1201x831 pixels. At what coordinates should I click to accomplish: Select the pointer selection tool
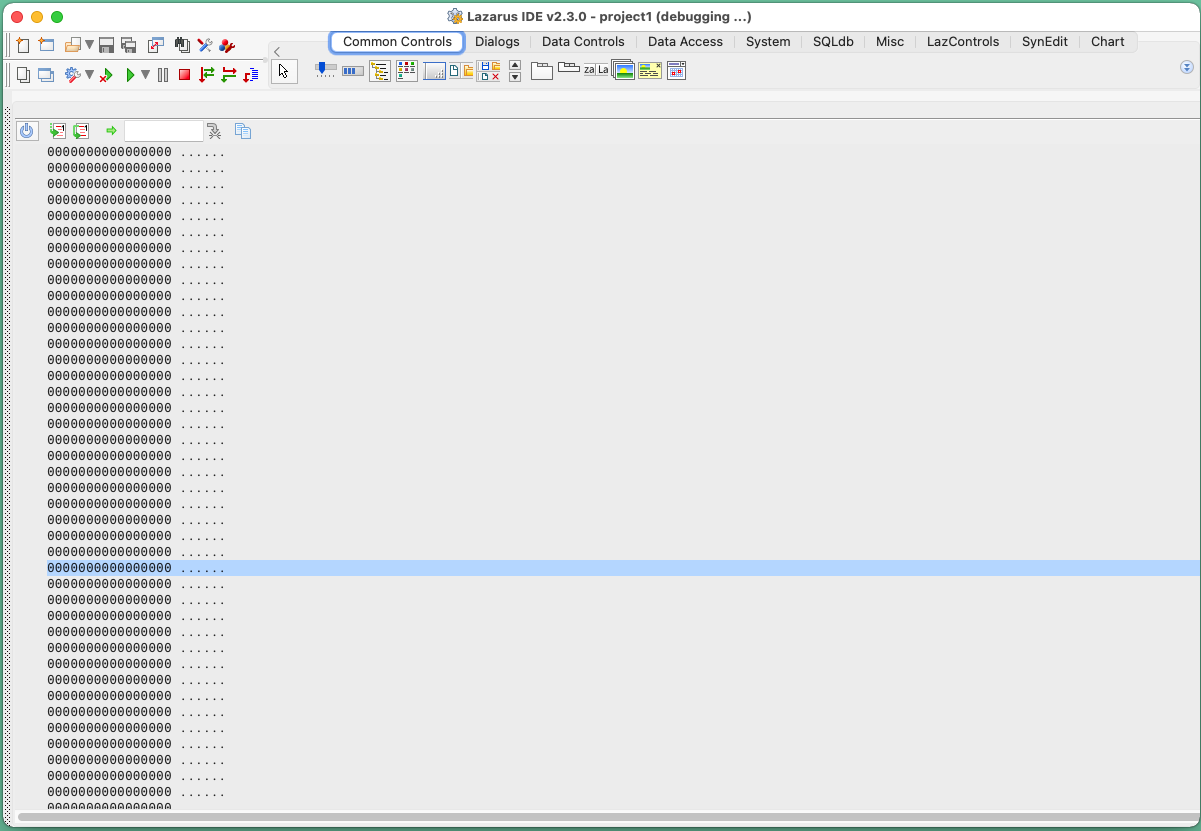284,71
